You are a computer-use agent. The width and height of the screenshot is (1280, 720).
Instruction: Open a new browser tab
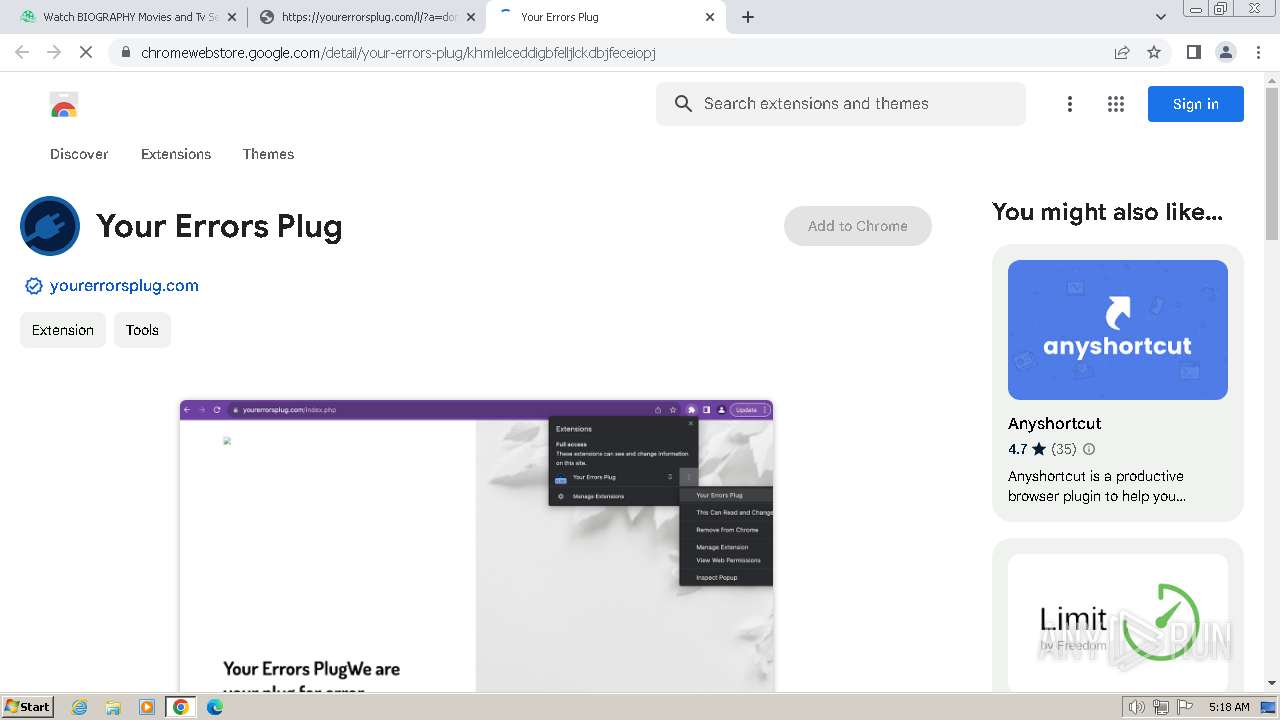[748, 17]
